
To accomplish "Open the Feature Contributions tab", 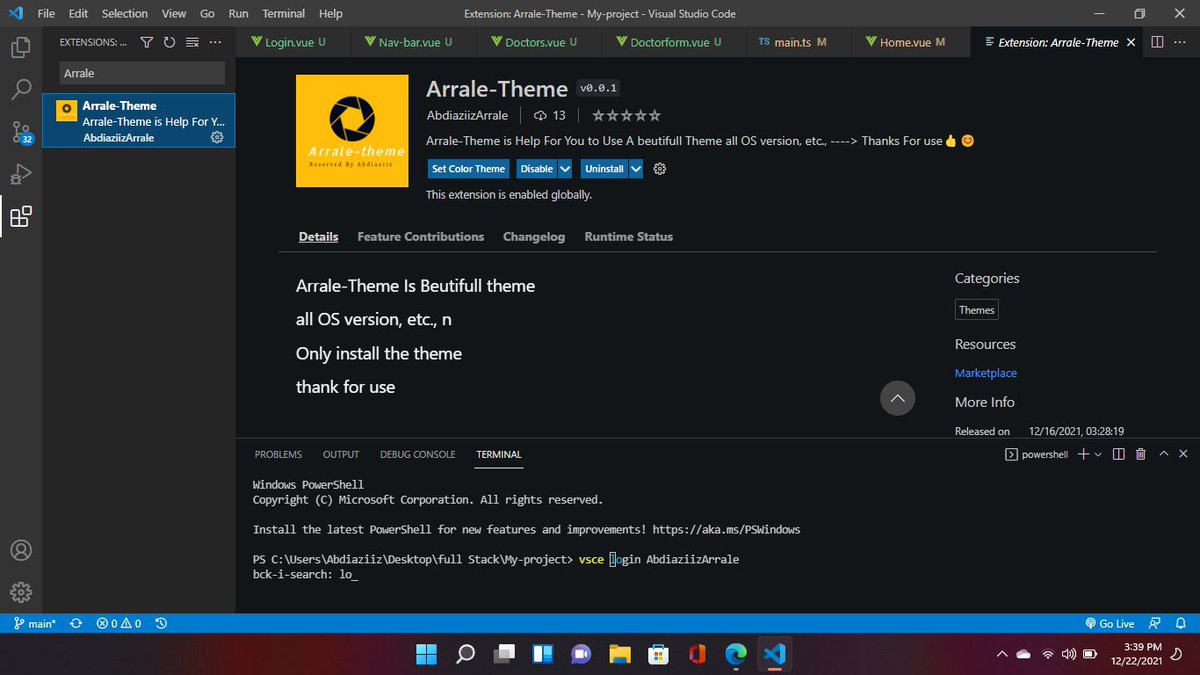I will (x=420, y=237).
